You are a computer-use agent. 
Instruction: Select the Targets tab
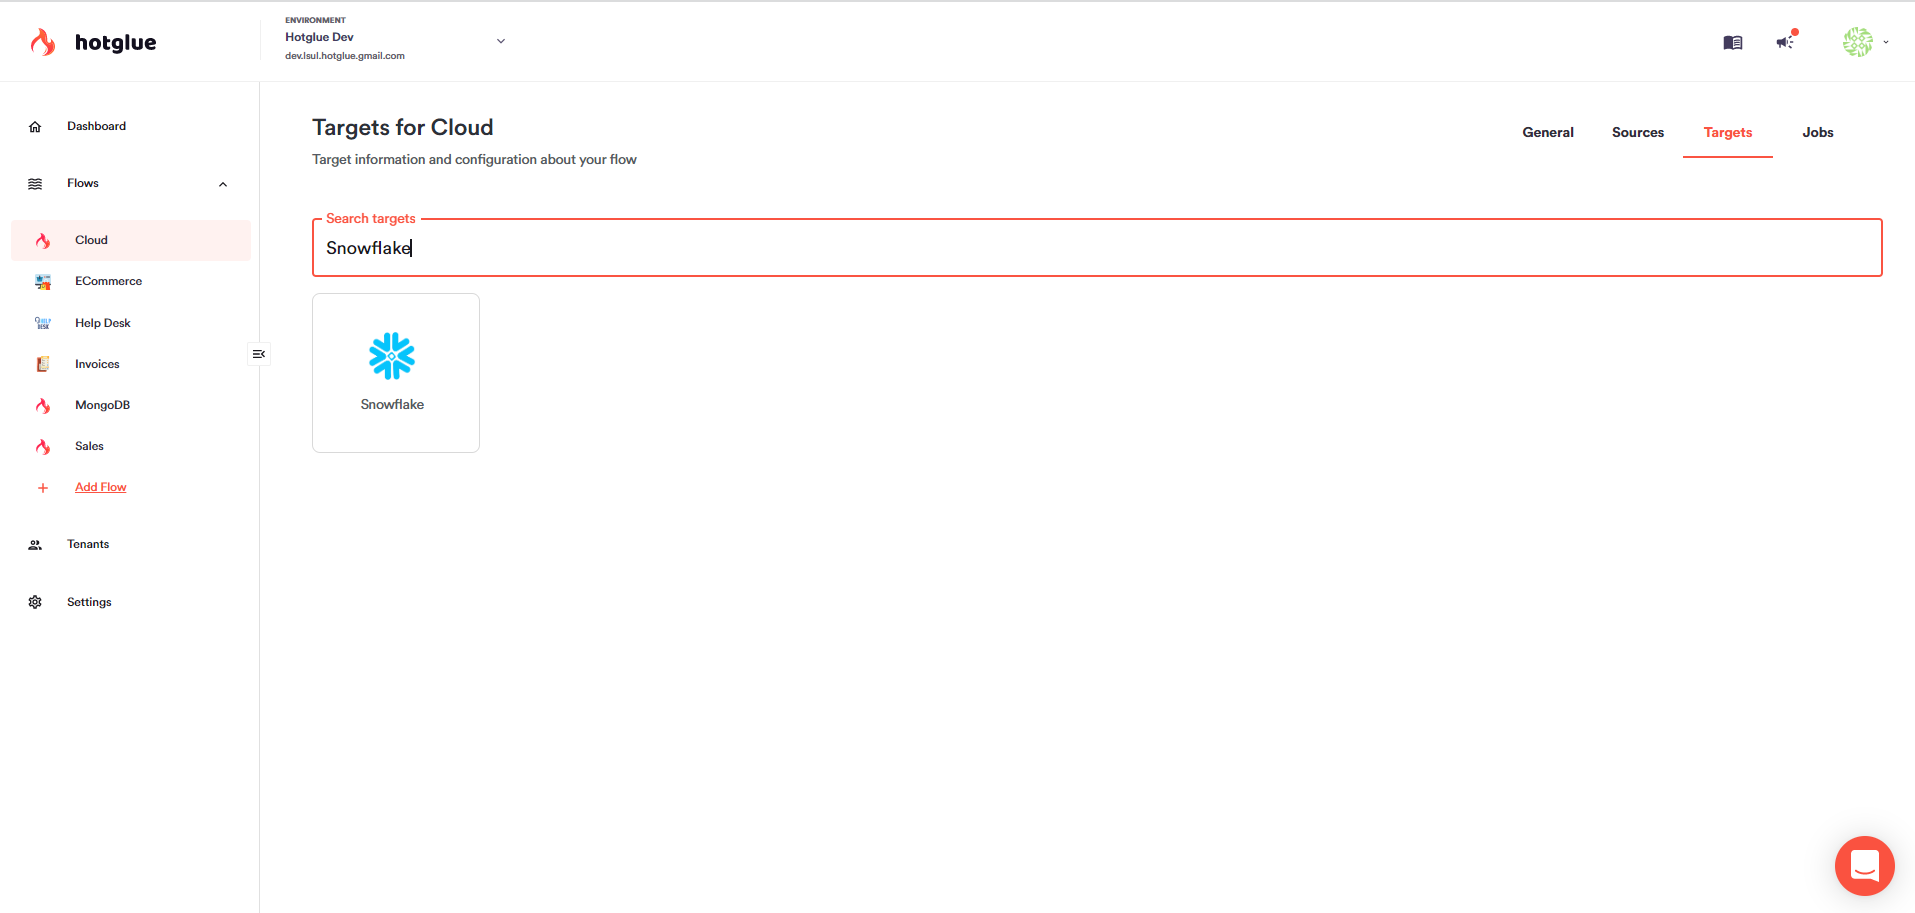coord(1728,132)
